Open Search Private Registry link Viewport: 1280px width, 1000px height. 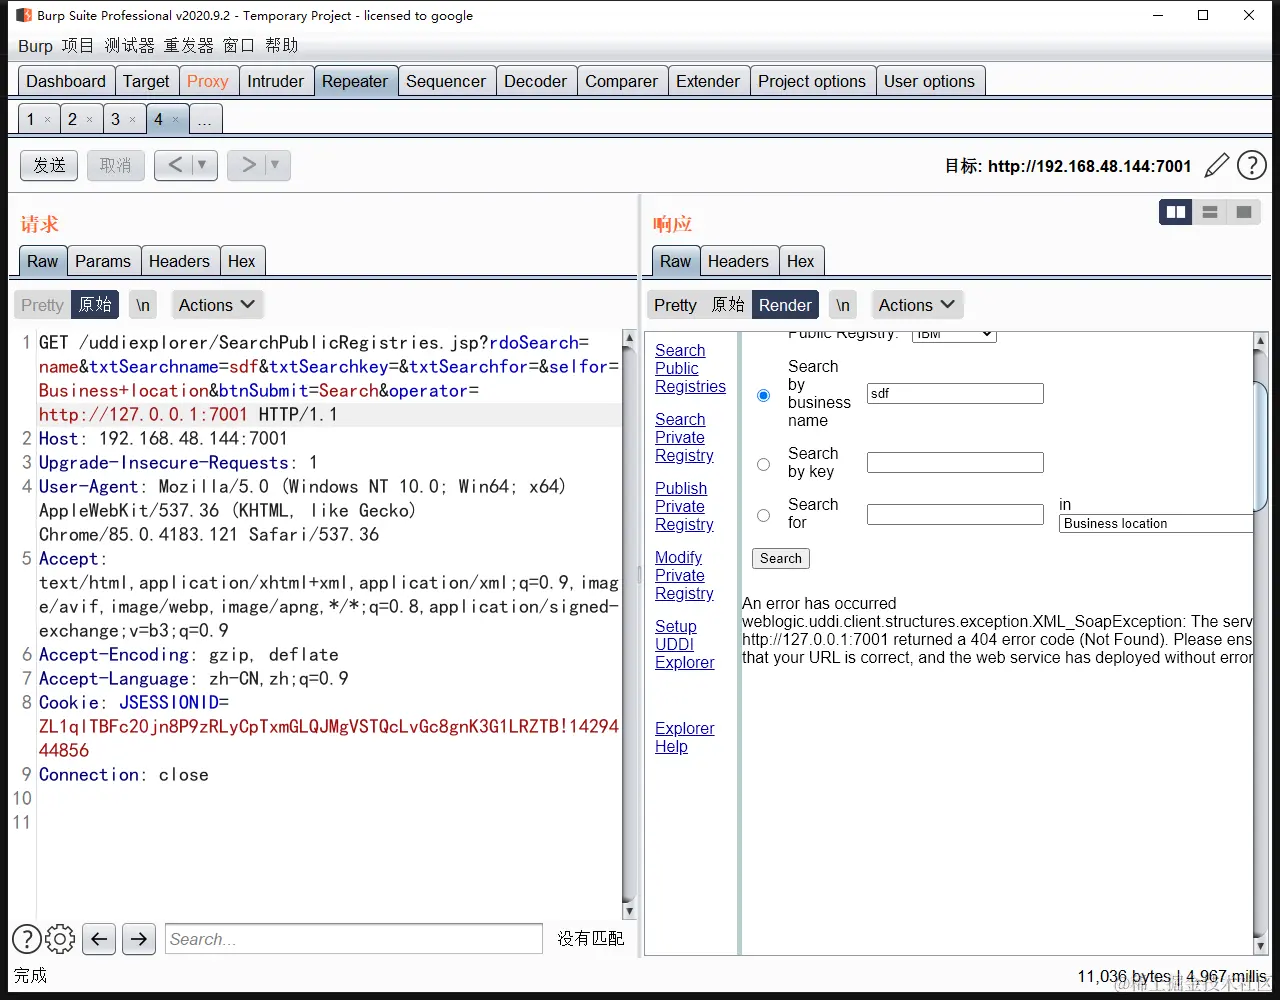tap(684, 437)
